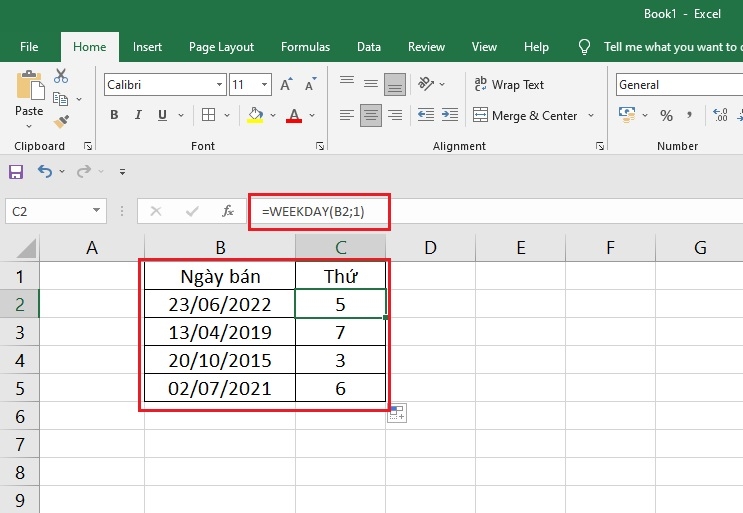Image resolution: width=743 pixels, height=513 pixels.
Task: Select column D header
Action: coord(430,247)
